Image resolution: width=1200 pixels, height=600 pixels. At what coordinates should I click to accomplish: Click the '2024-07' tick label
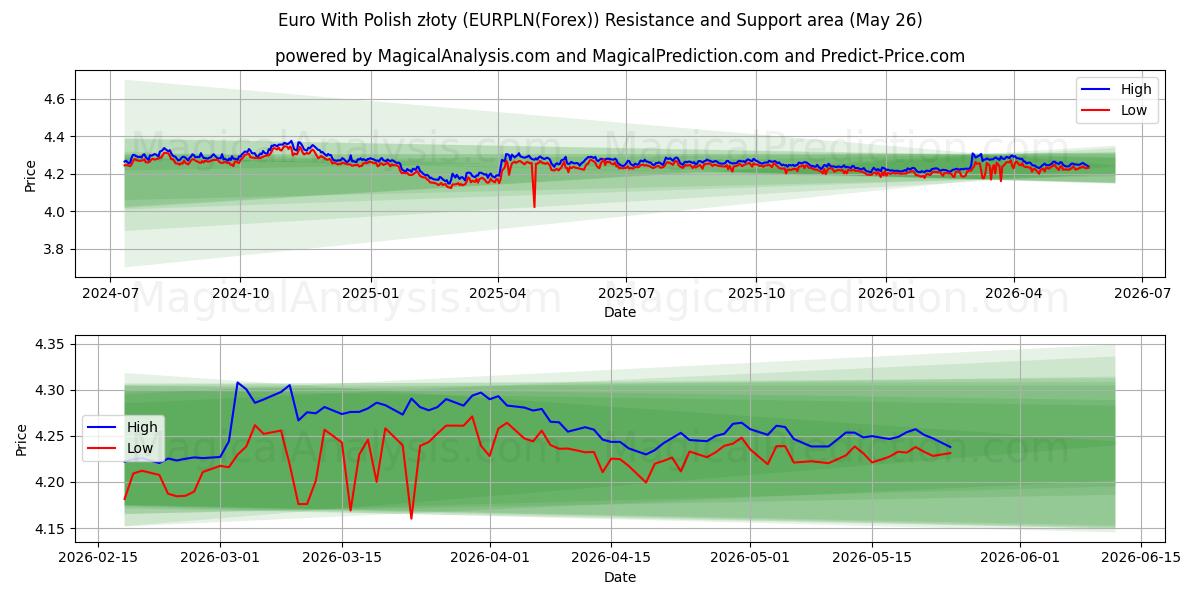[x=111, y=295]
